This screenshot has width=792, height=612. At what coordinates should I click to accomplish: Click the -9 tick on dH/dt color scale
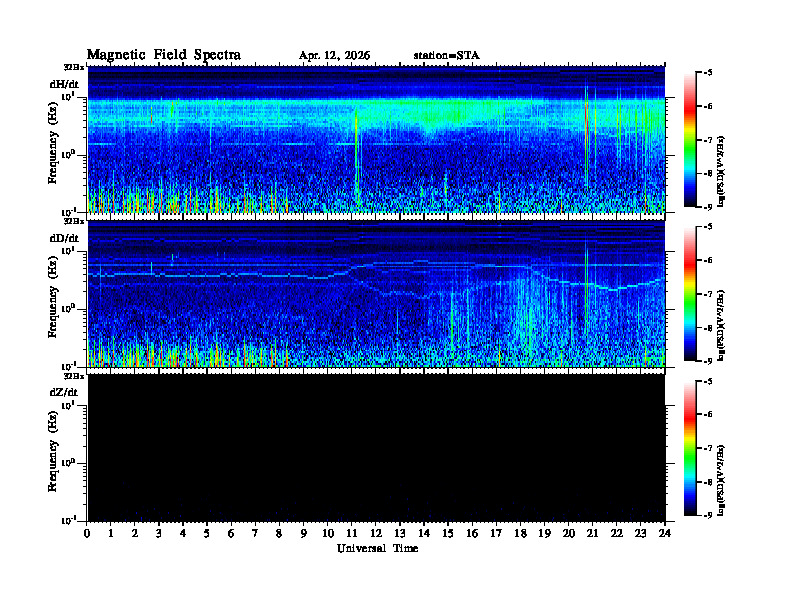click(x=707, y=207)
